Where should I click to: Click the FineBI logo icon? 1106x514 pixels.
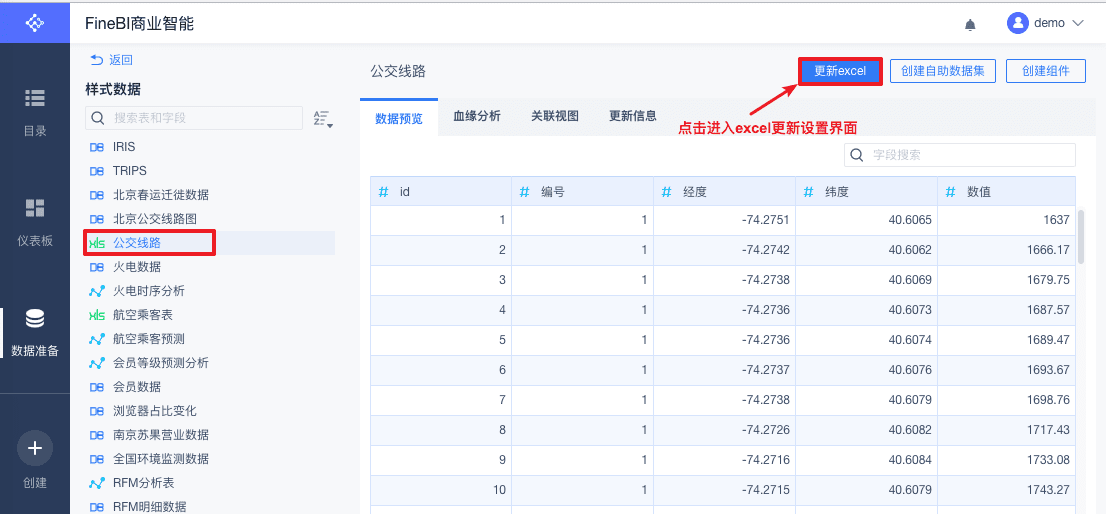[x=34, y=22]
